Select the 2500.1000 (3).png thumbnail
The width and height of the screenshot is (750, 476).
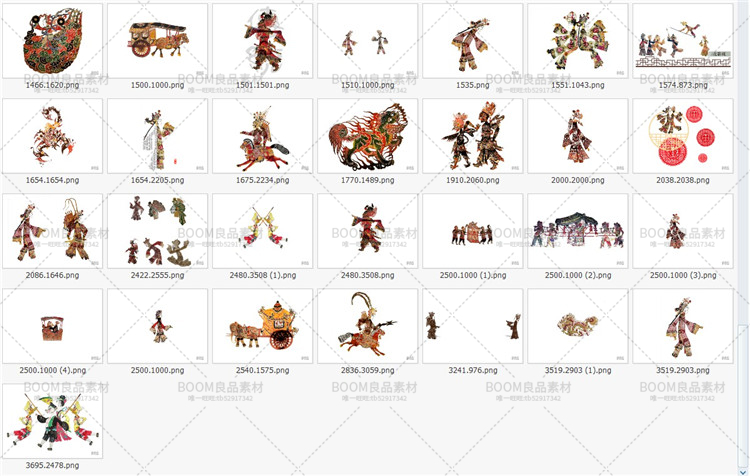pos(683,231)
